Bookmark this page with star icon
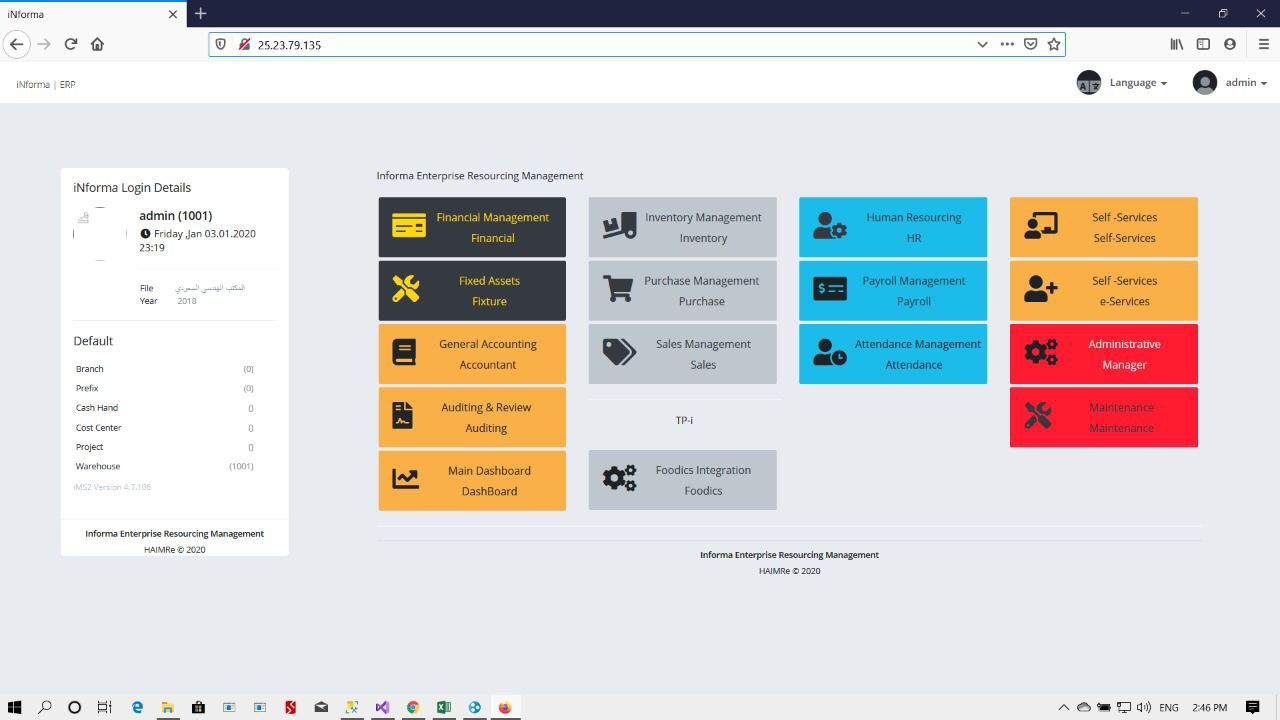Viewport: 1280px width, 720px height. tap(1053, 44)
